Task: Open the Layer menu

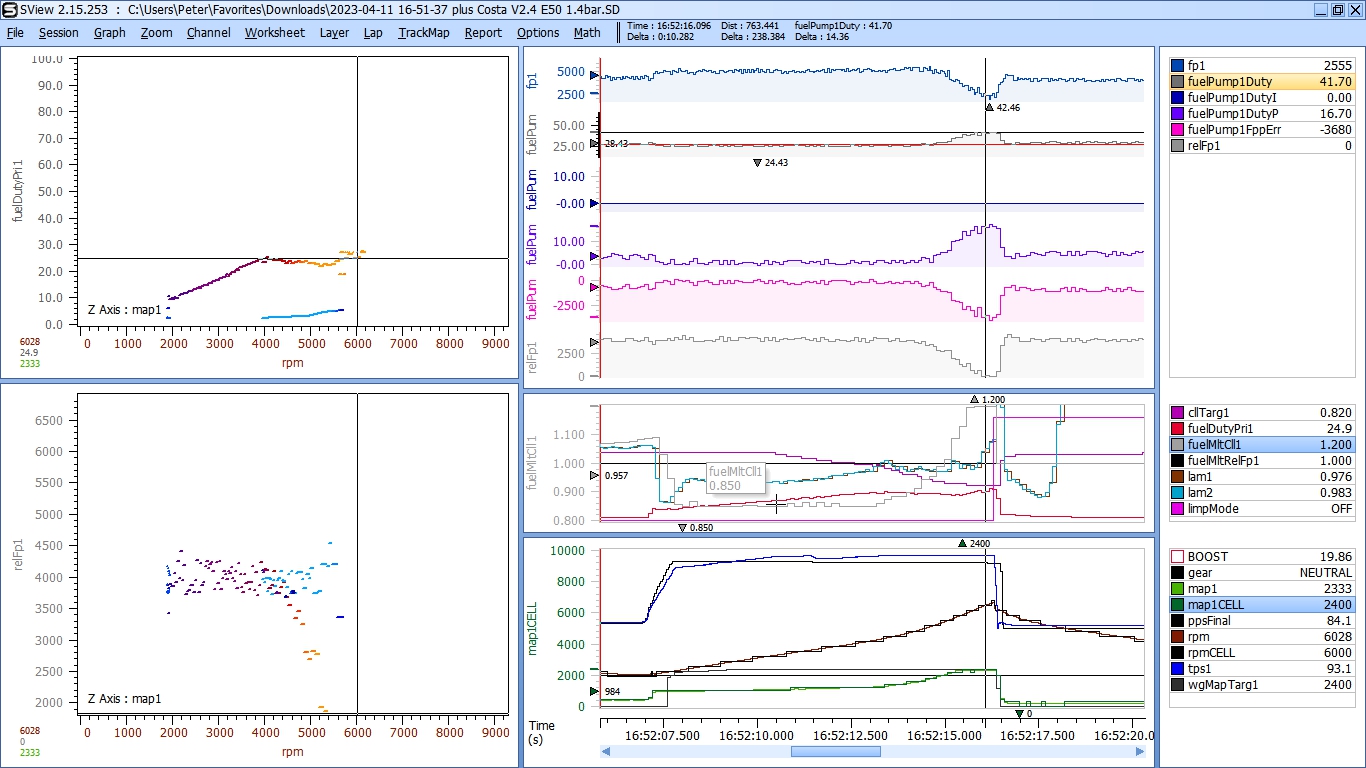Action: tap(335, 32)
